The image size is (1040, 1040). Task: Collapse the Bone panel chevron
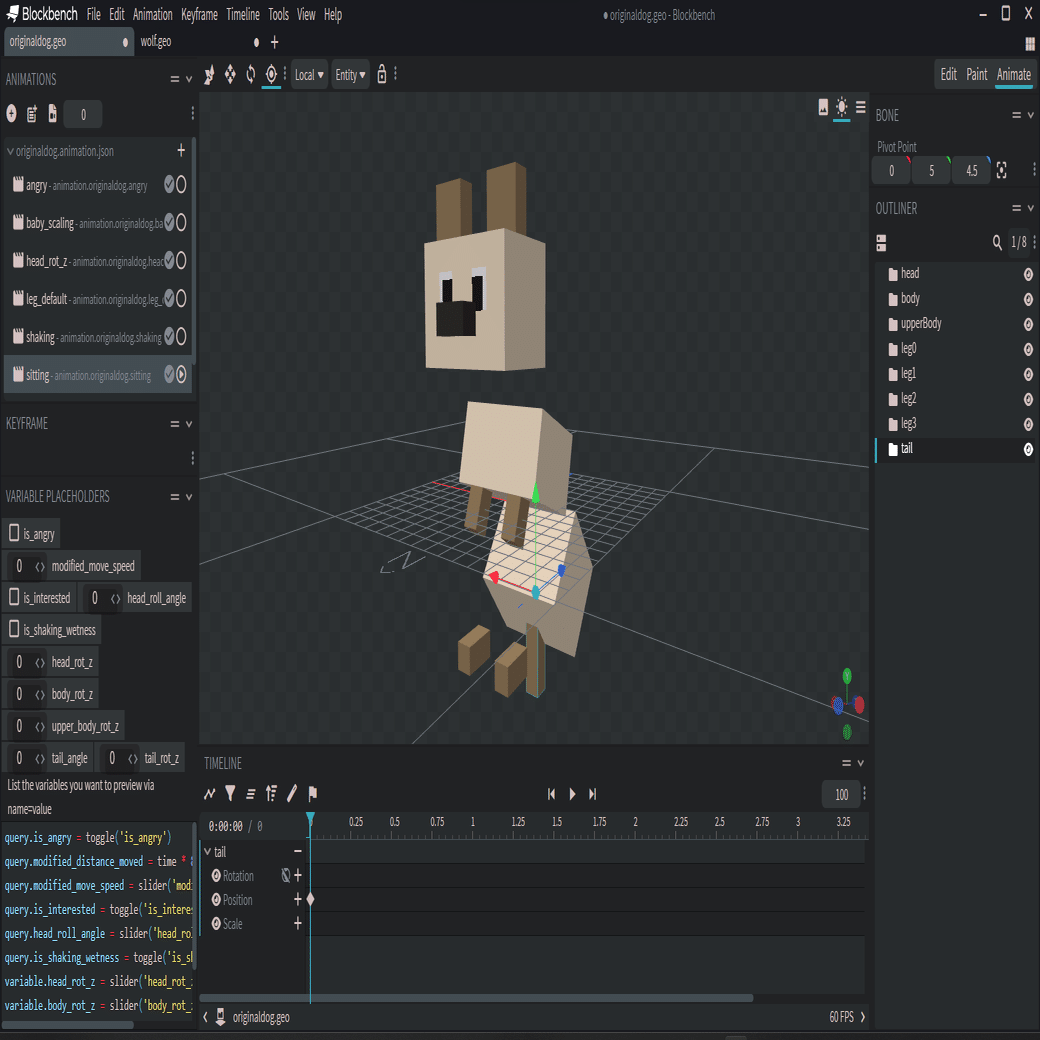[x=1030, y=115]
